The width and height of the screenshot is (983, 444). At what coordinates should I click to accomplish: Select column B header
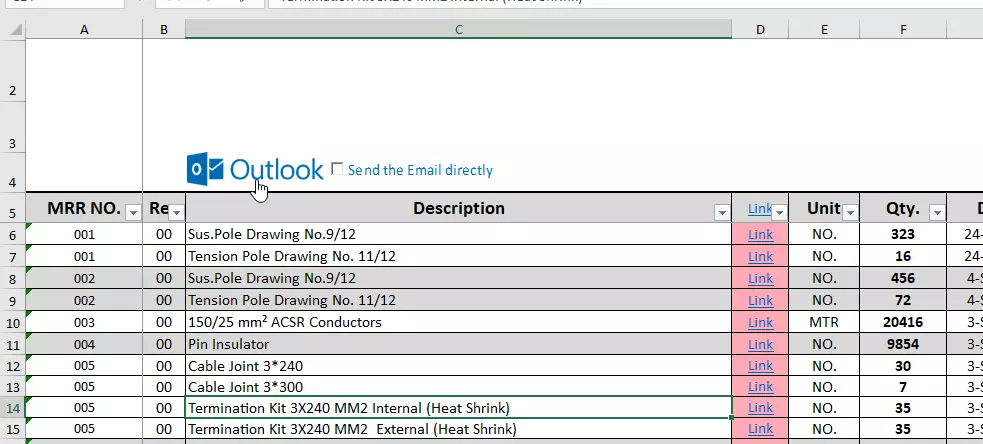[x=164, y=29]
